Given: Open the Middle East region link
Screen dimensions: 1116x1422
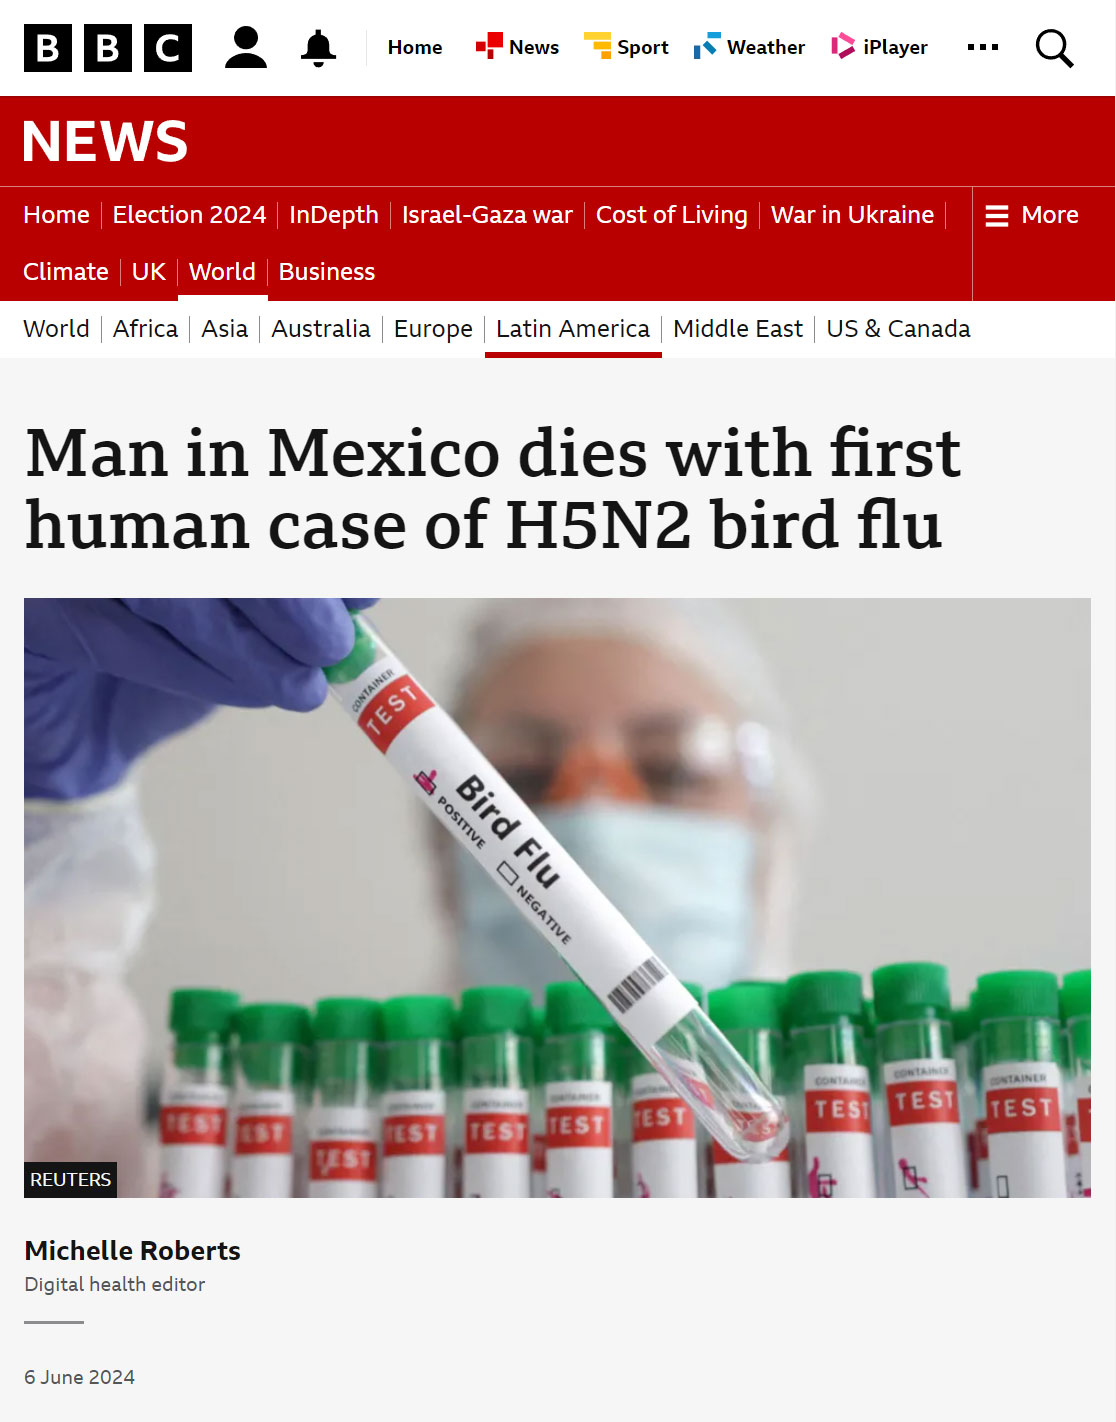Looking at the screenshot, I should [x=738, y=329].
